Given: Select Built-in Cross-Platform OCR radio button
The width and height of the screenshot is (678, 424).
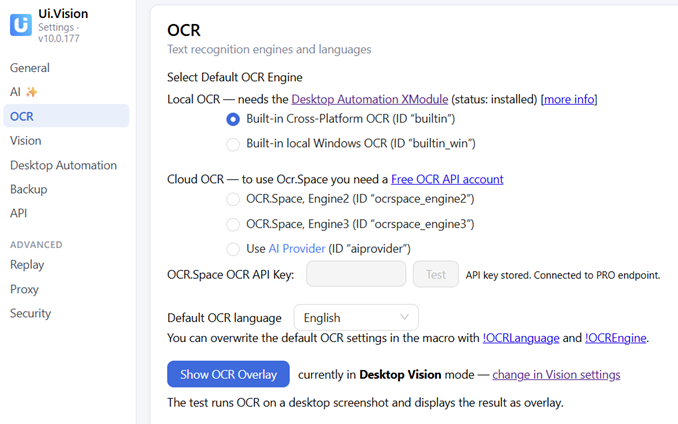Looking at the screenshot, I should tap(233, 119).
